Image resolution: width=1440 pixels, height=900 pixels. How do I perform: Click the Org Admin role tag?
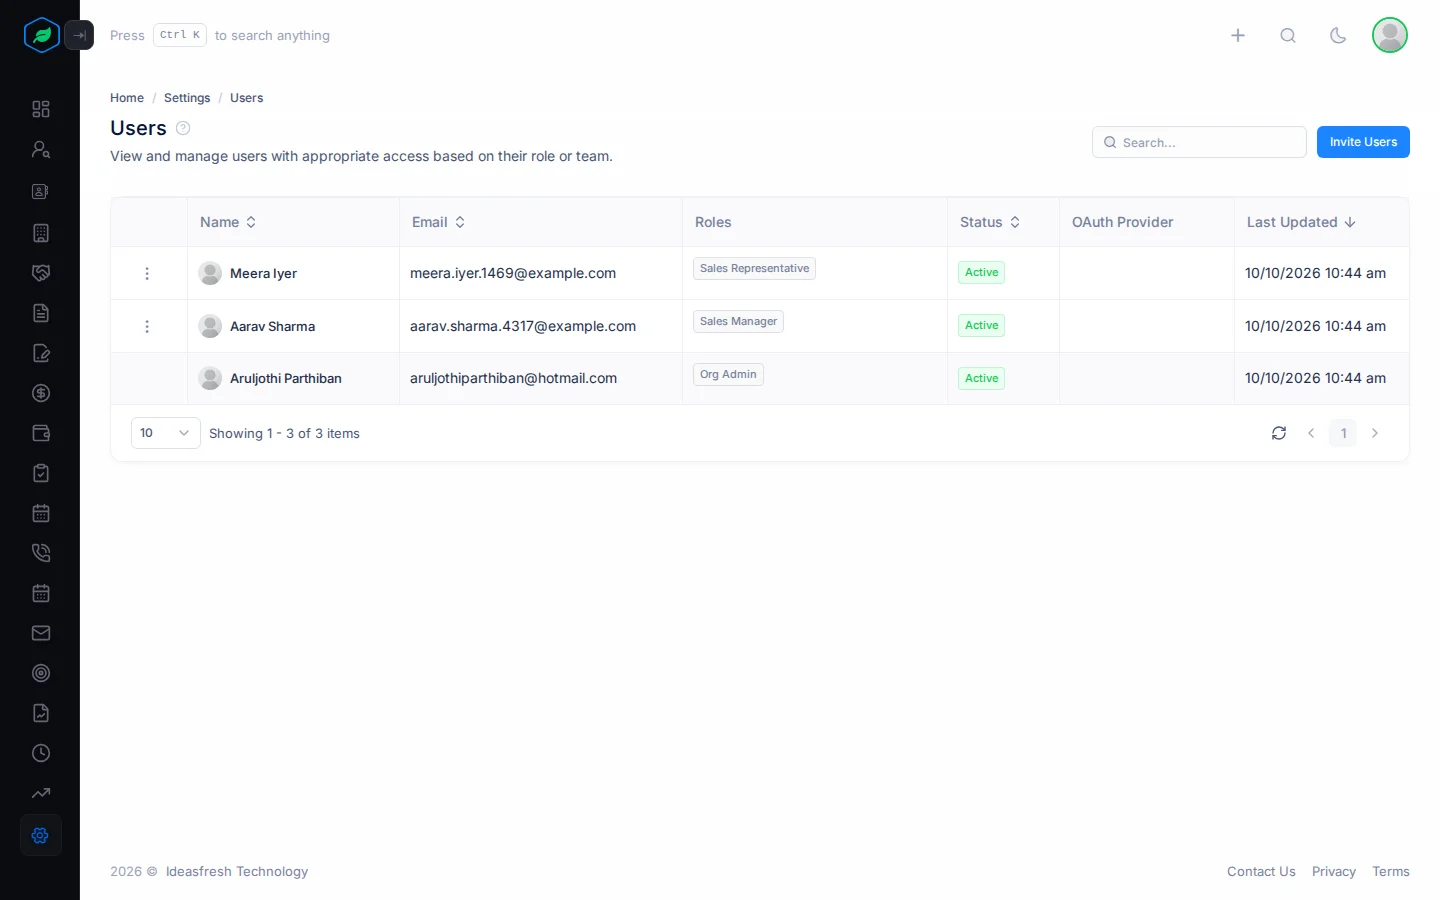click(x=728, y=374)
